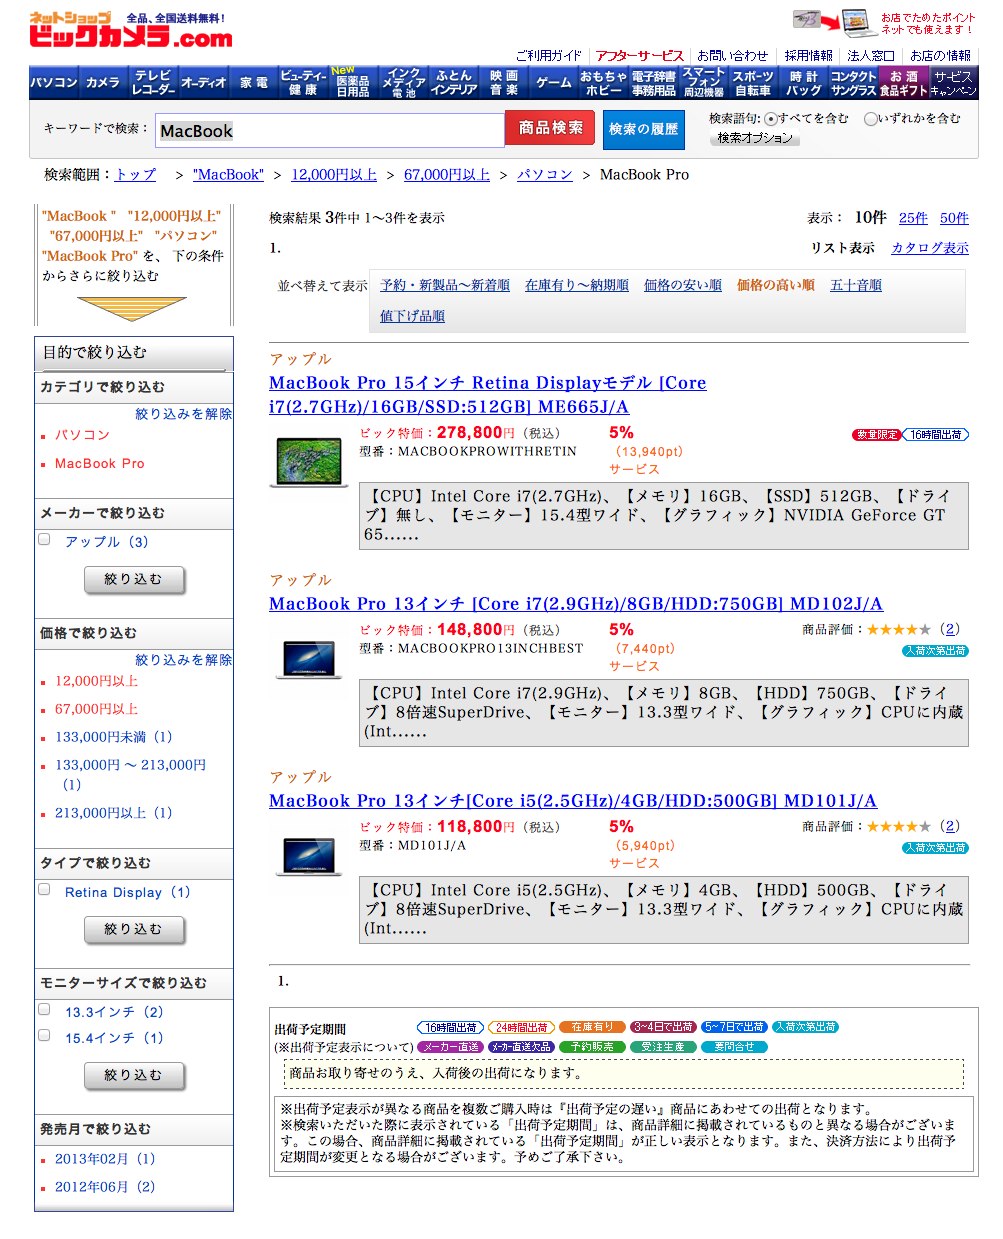The height and width of the screenshot is (1239, 1003).
Task: Click 絞り込む button under Retina Display
Action: point(134,929)
